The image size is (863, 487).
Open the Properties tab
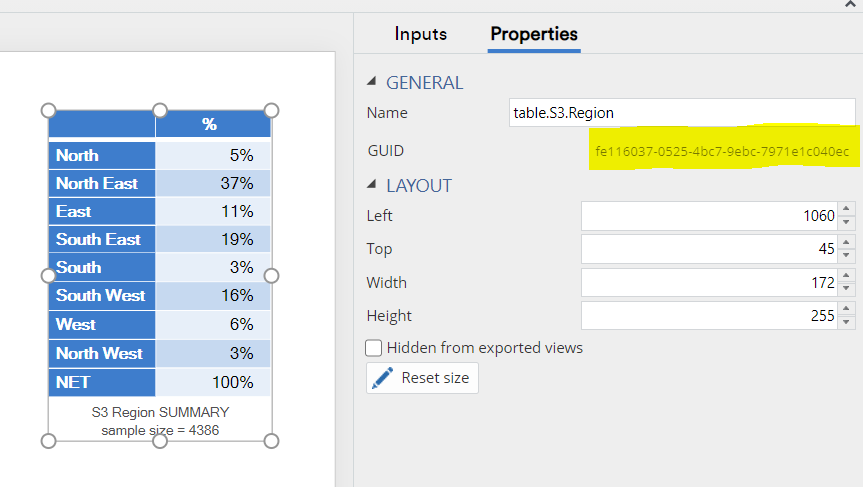point(534,34)
